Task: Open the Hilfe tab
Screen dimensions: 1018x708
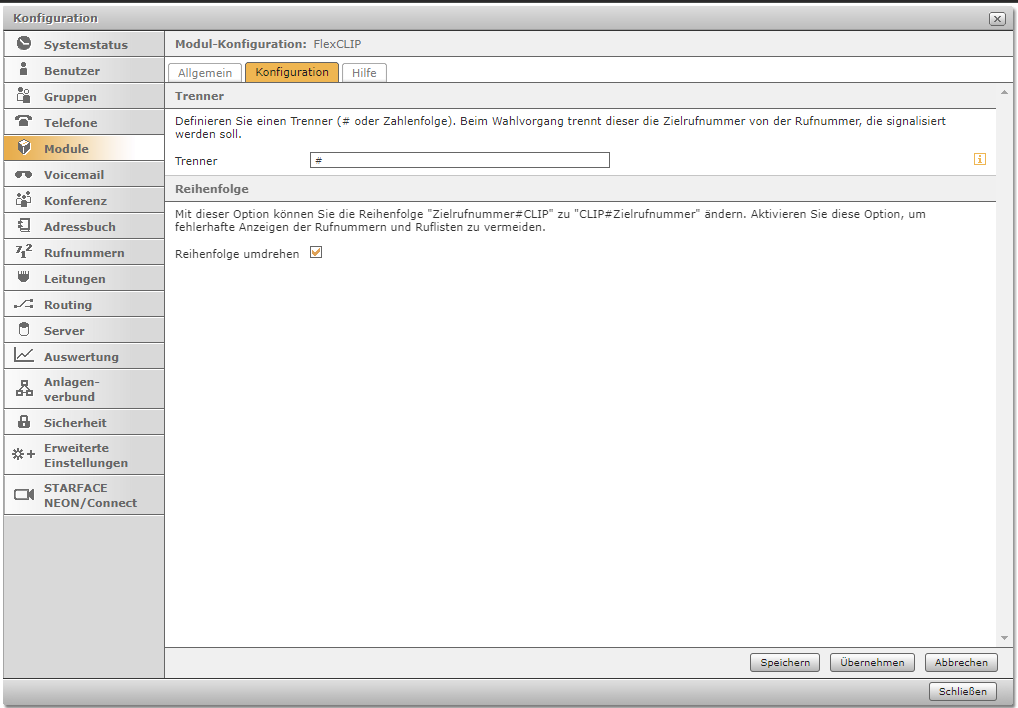Action: pos(364,72)
